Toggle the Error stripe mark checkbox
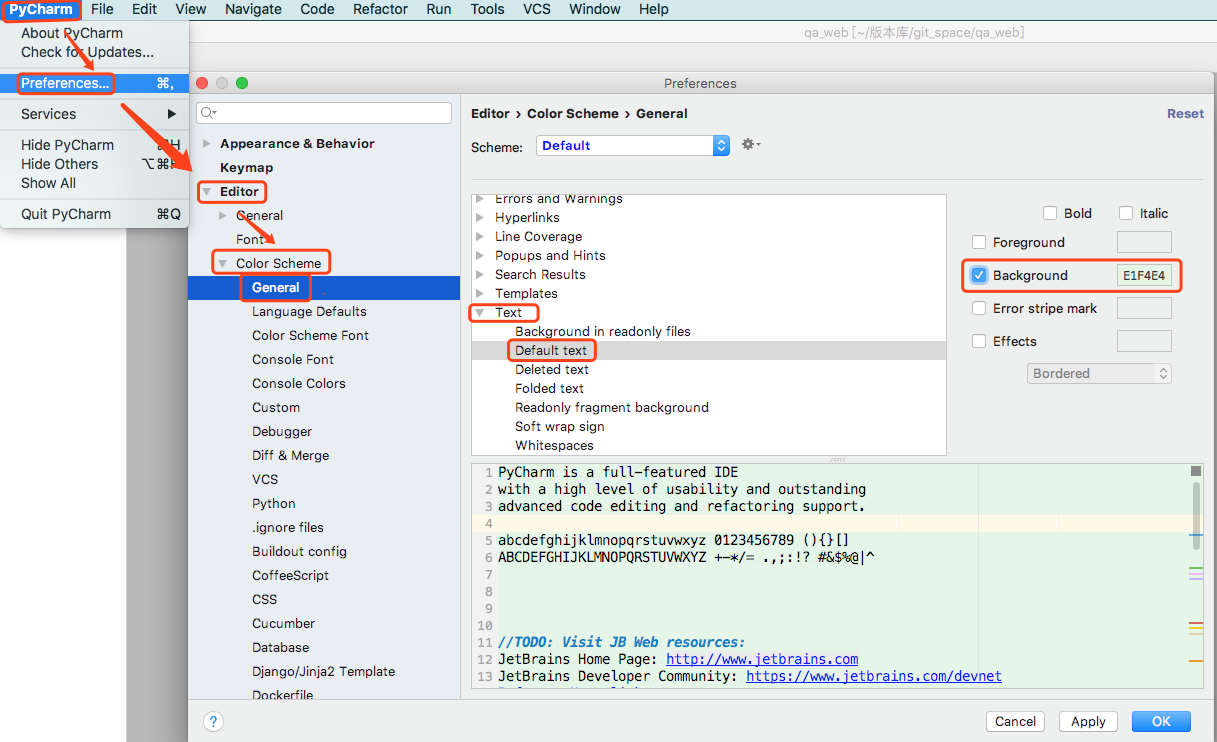Viewport: 1217px width, 742px height. 979,308
